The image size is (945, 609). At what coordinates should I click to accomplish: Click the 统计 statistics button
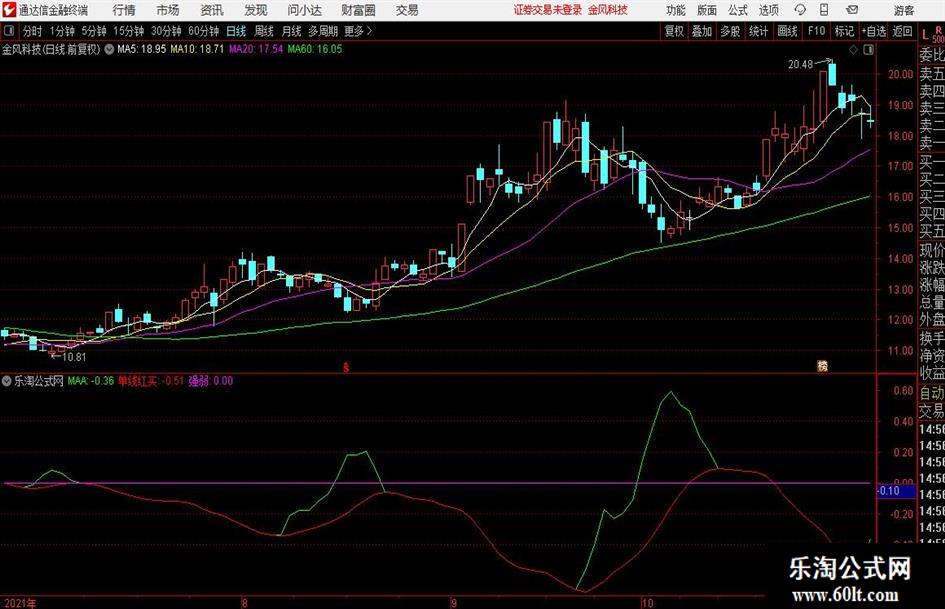(759, 31)
